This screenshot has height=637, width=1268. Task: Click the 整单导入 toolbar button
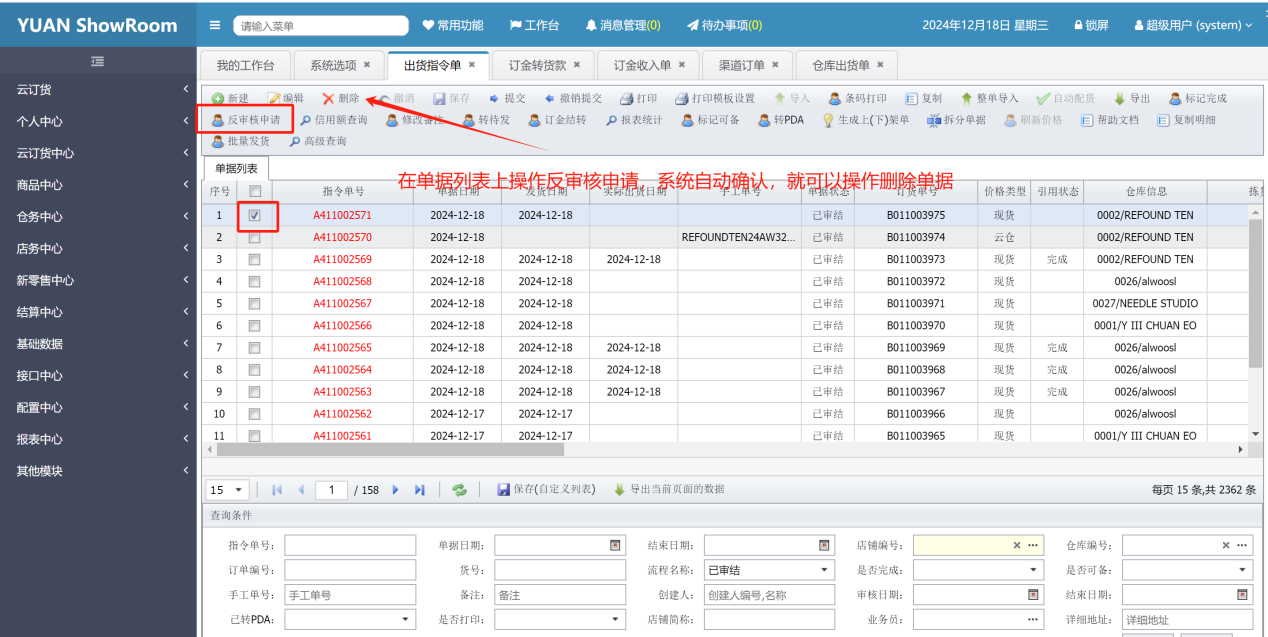pyautogui.click(x=989, y=98)
